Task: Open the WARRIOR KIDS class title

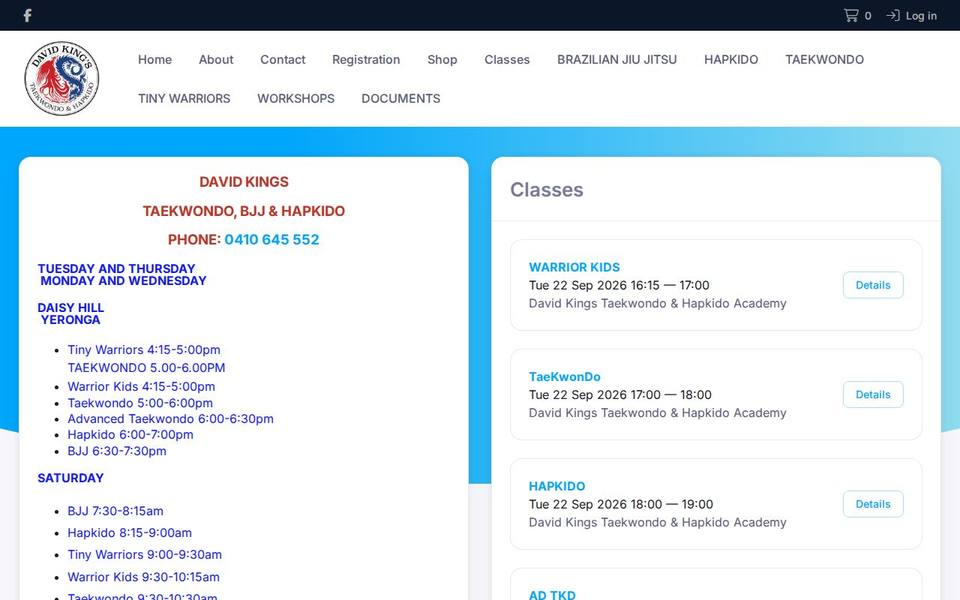Action: pyautogui.click(x=574, y=267)
